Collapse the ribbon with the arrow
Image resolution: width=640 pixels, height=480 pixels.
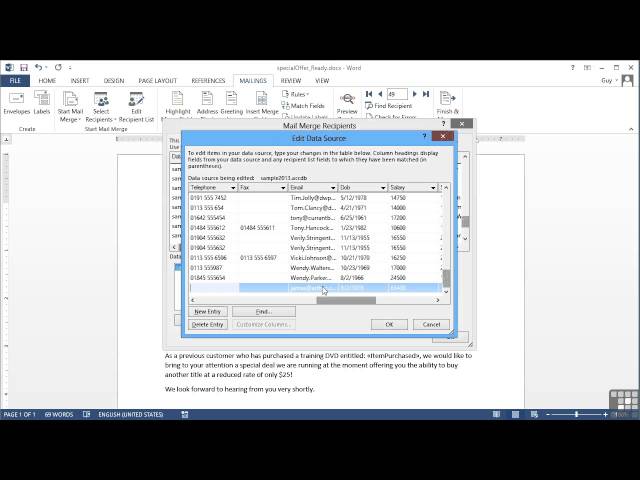pyautogui.click(x=631, y=129)
